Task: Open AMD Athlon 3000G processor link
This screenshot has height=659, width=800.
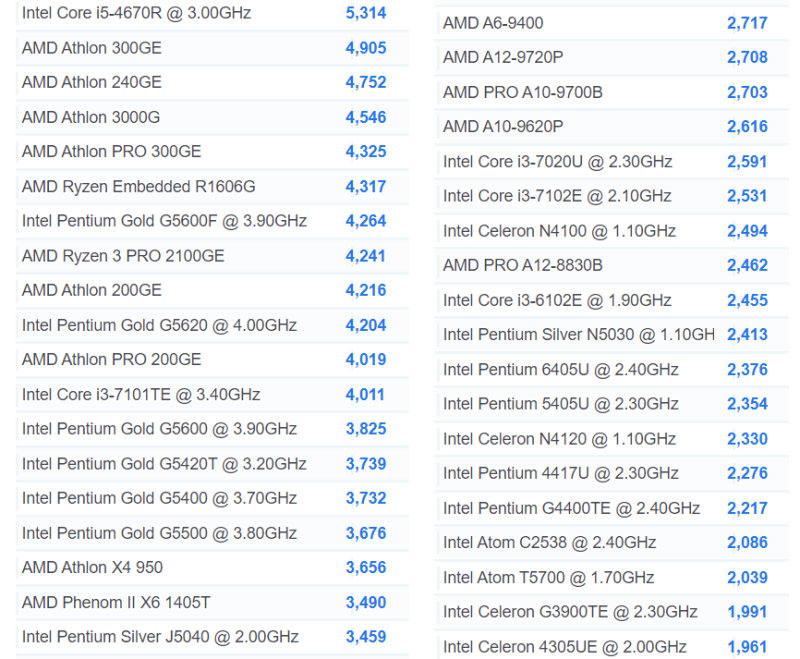Action: (91, 117)
